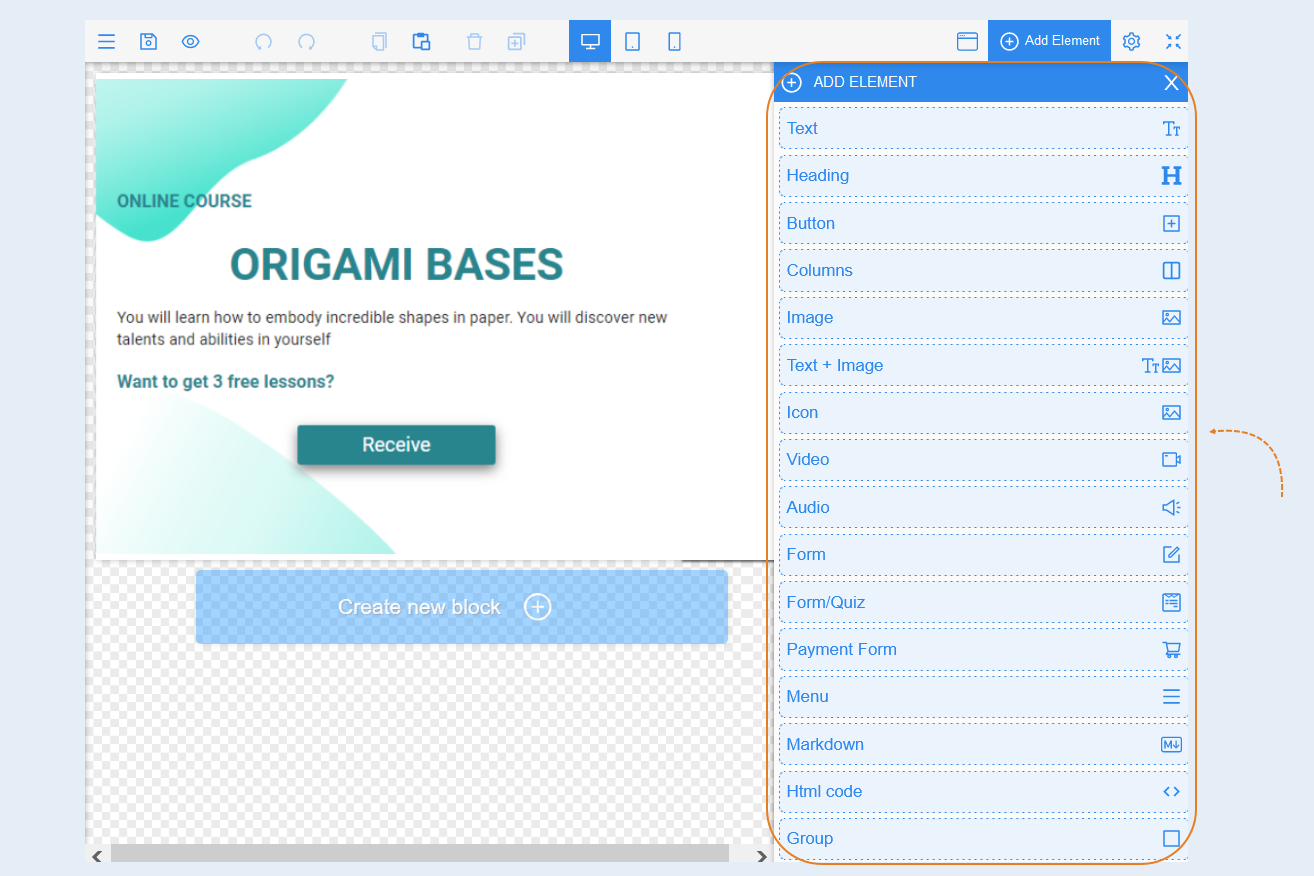Viewport: 1314px width, 876px height.
Task: Open the page window settings icon
Action: [967, 41]
